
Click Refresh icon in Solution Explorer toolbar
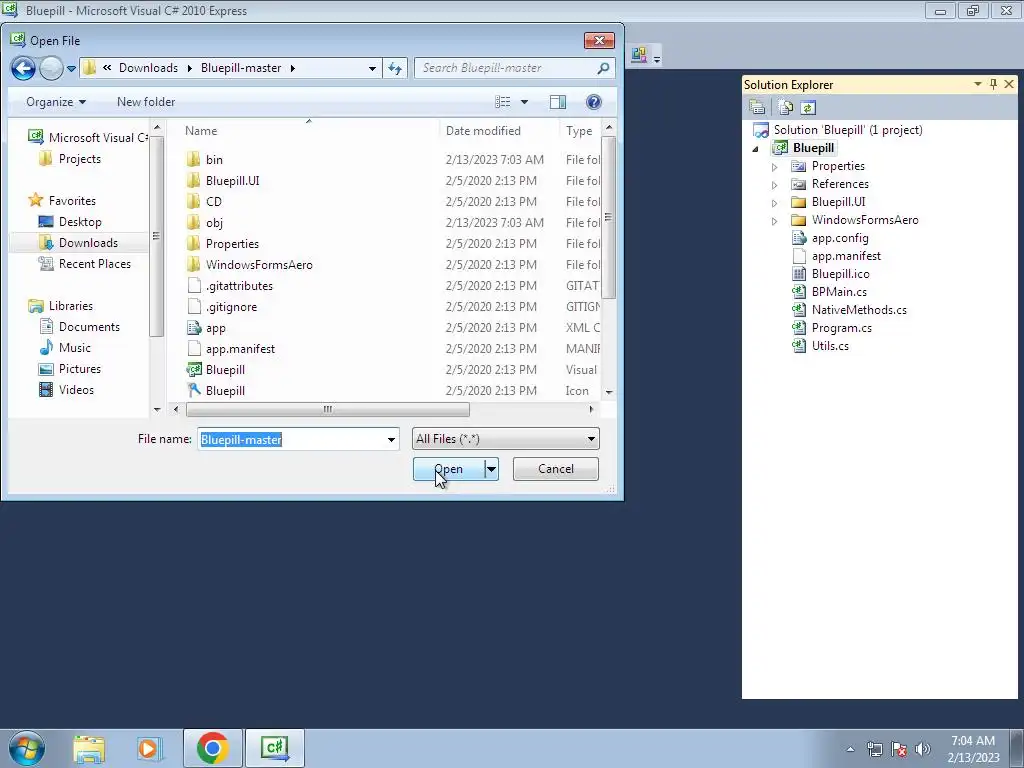(x=808, y=108)
